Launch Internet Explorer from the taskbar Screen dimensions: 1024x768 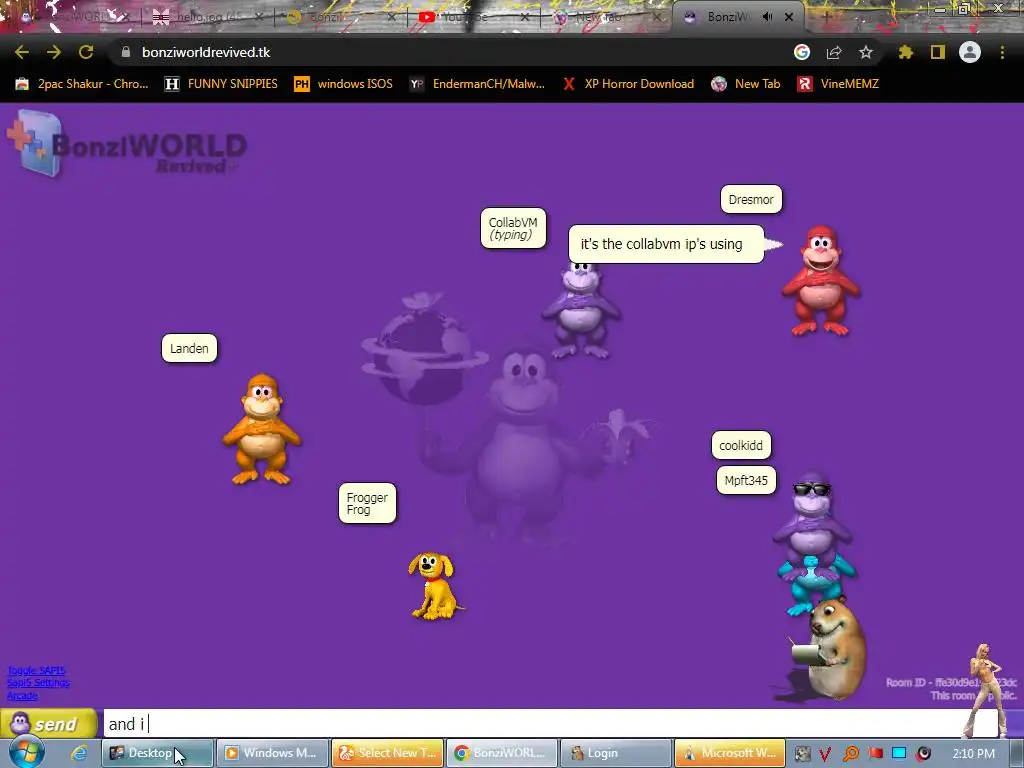pyautogui.click(x=79, y=753)
